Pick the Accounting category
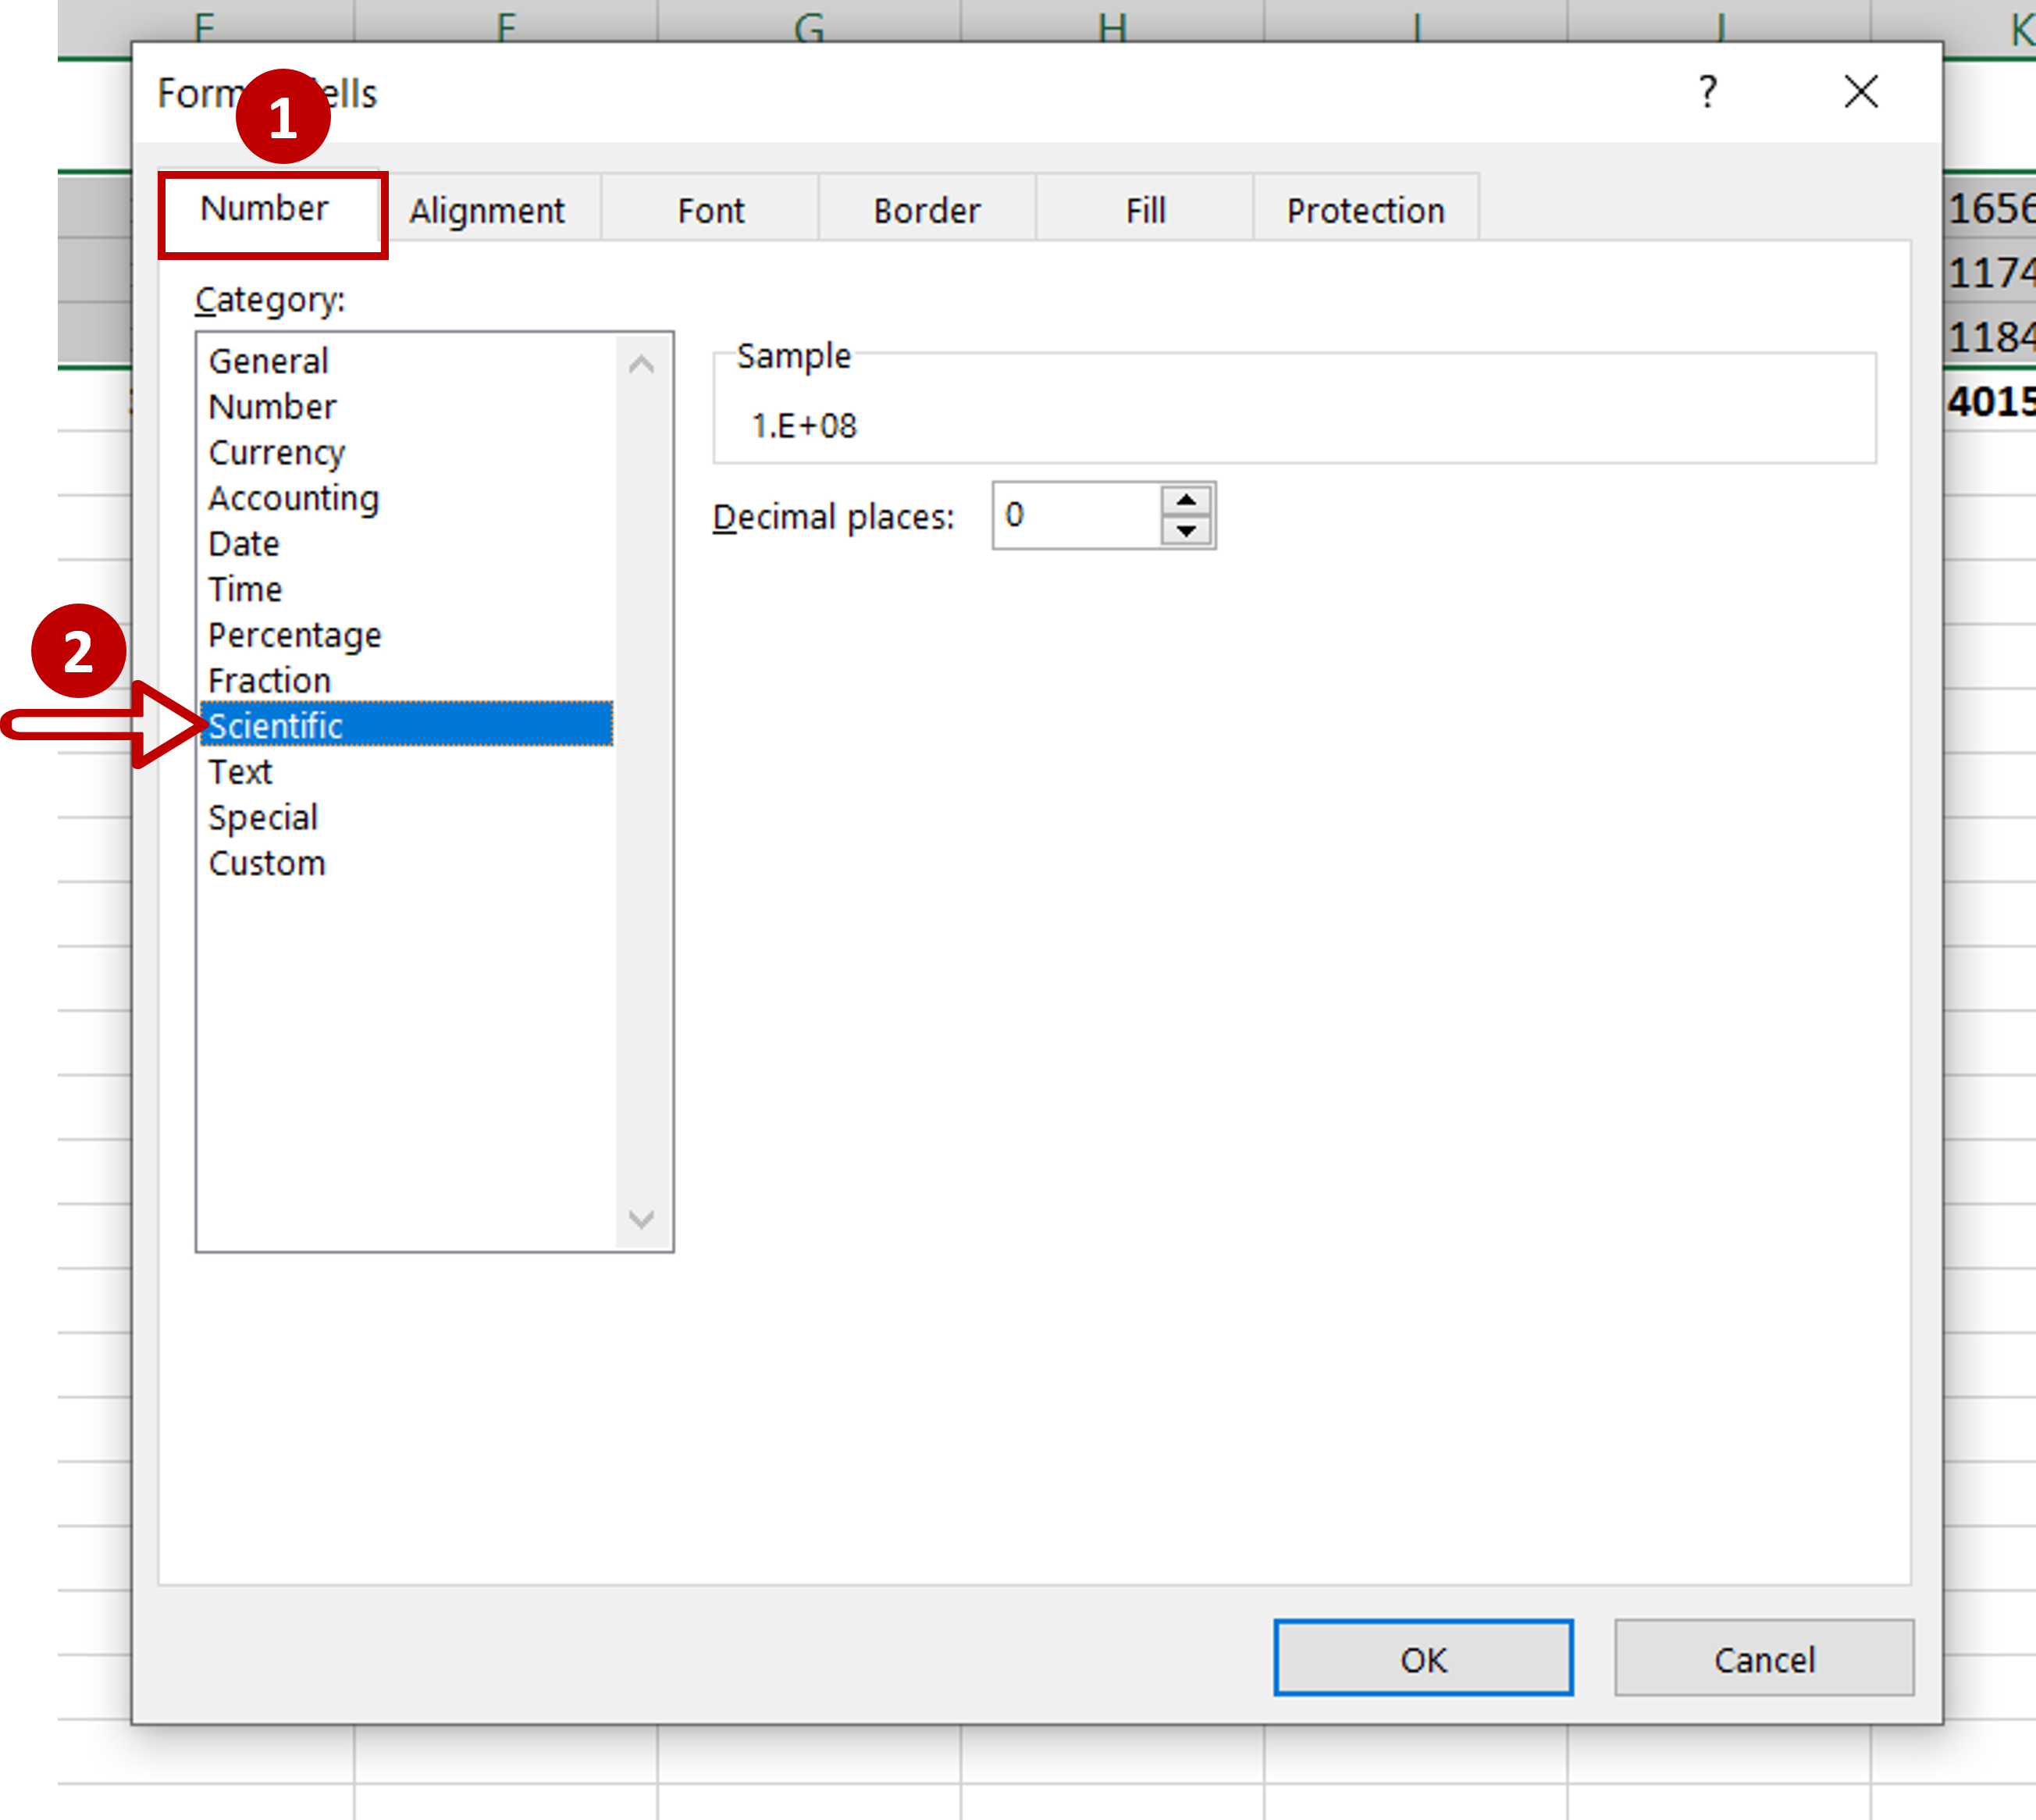The height and width of the screenshot is (1820, 2036). click(x=293, y=498)
